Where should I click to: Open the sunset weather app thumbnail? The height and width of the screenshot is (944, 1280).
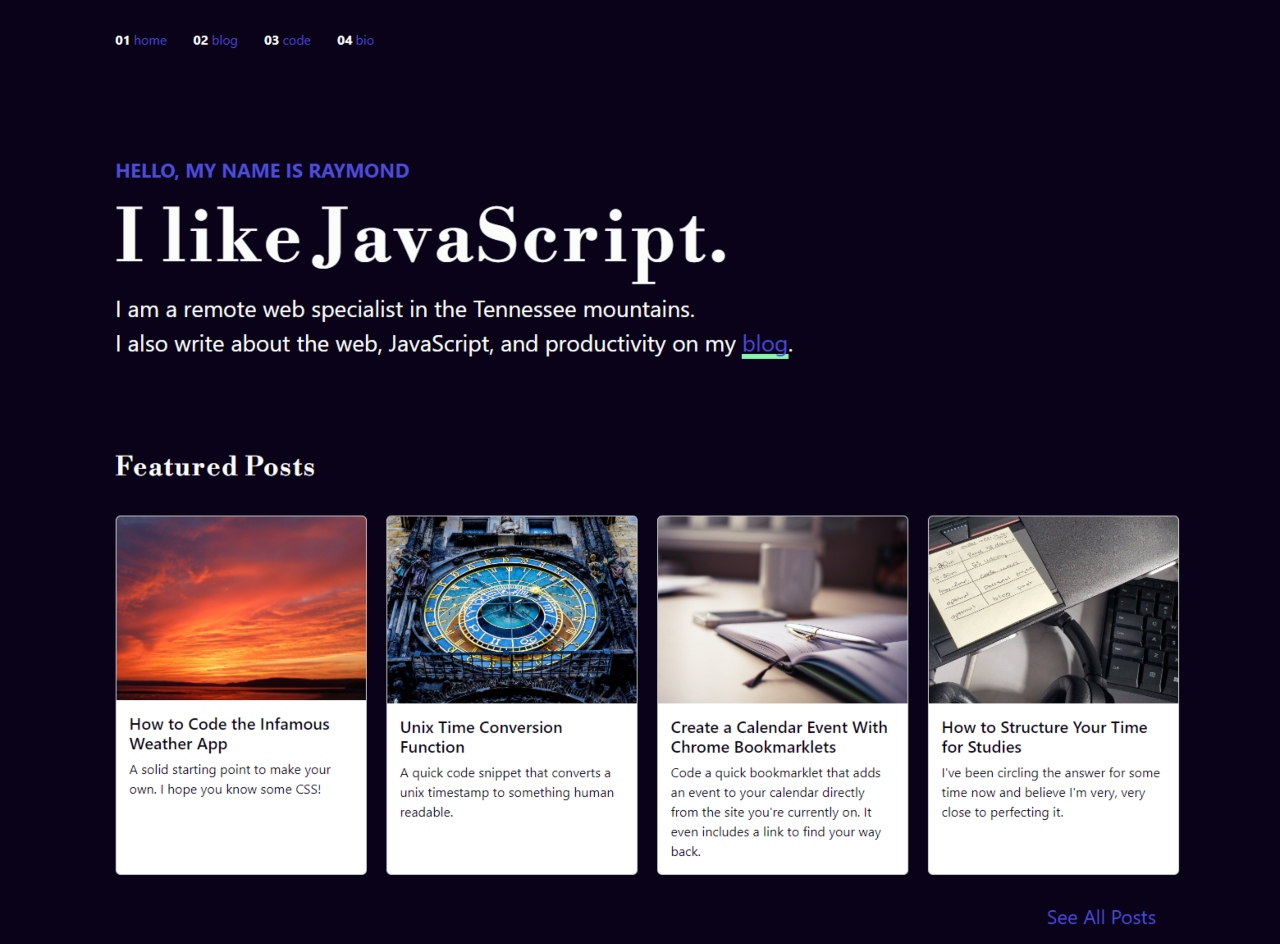[x=241, y=608]
